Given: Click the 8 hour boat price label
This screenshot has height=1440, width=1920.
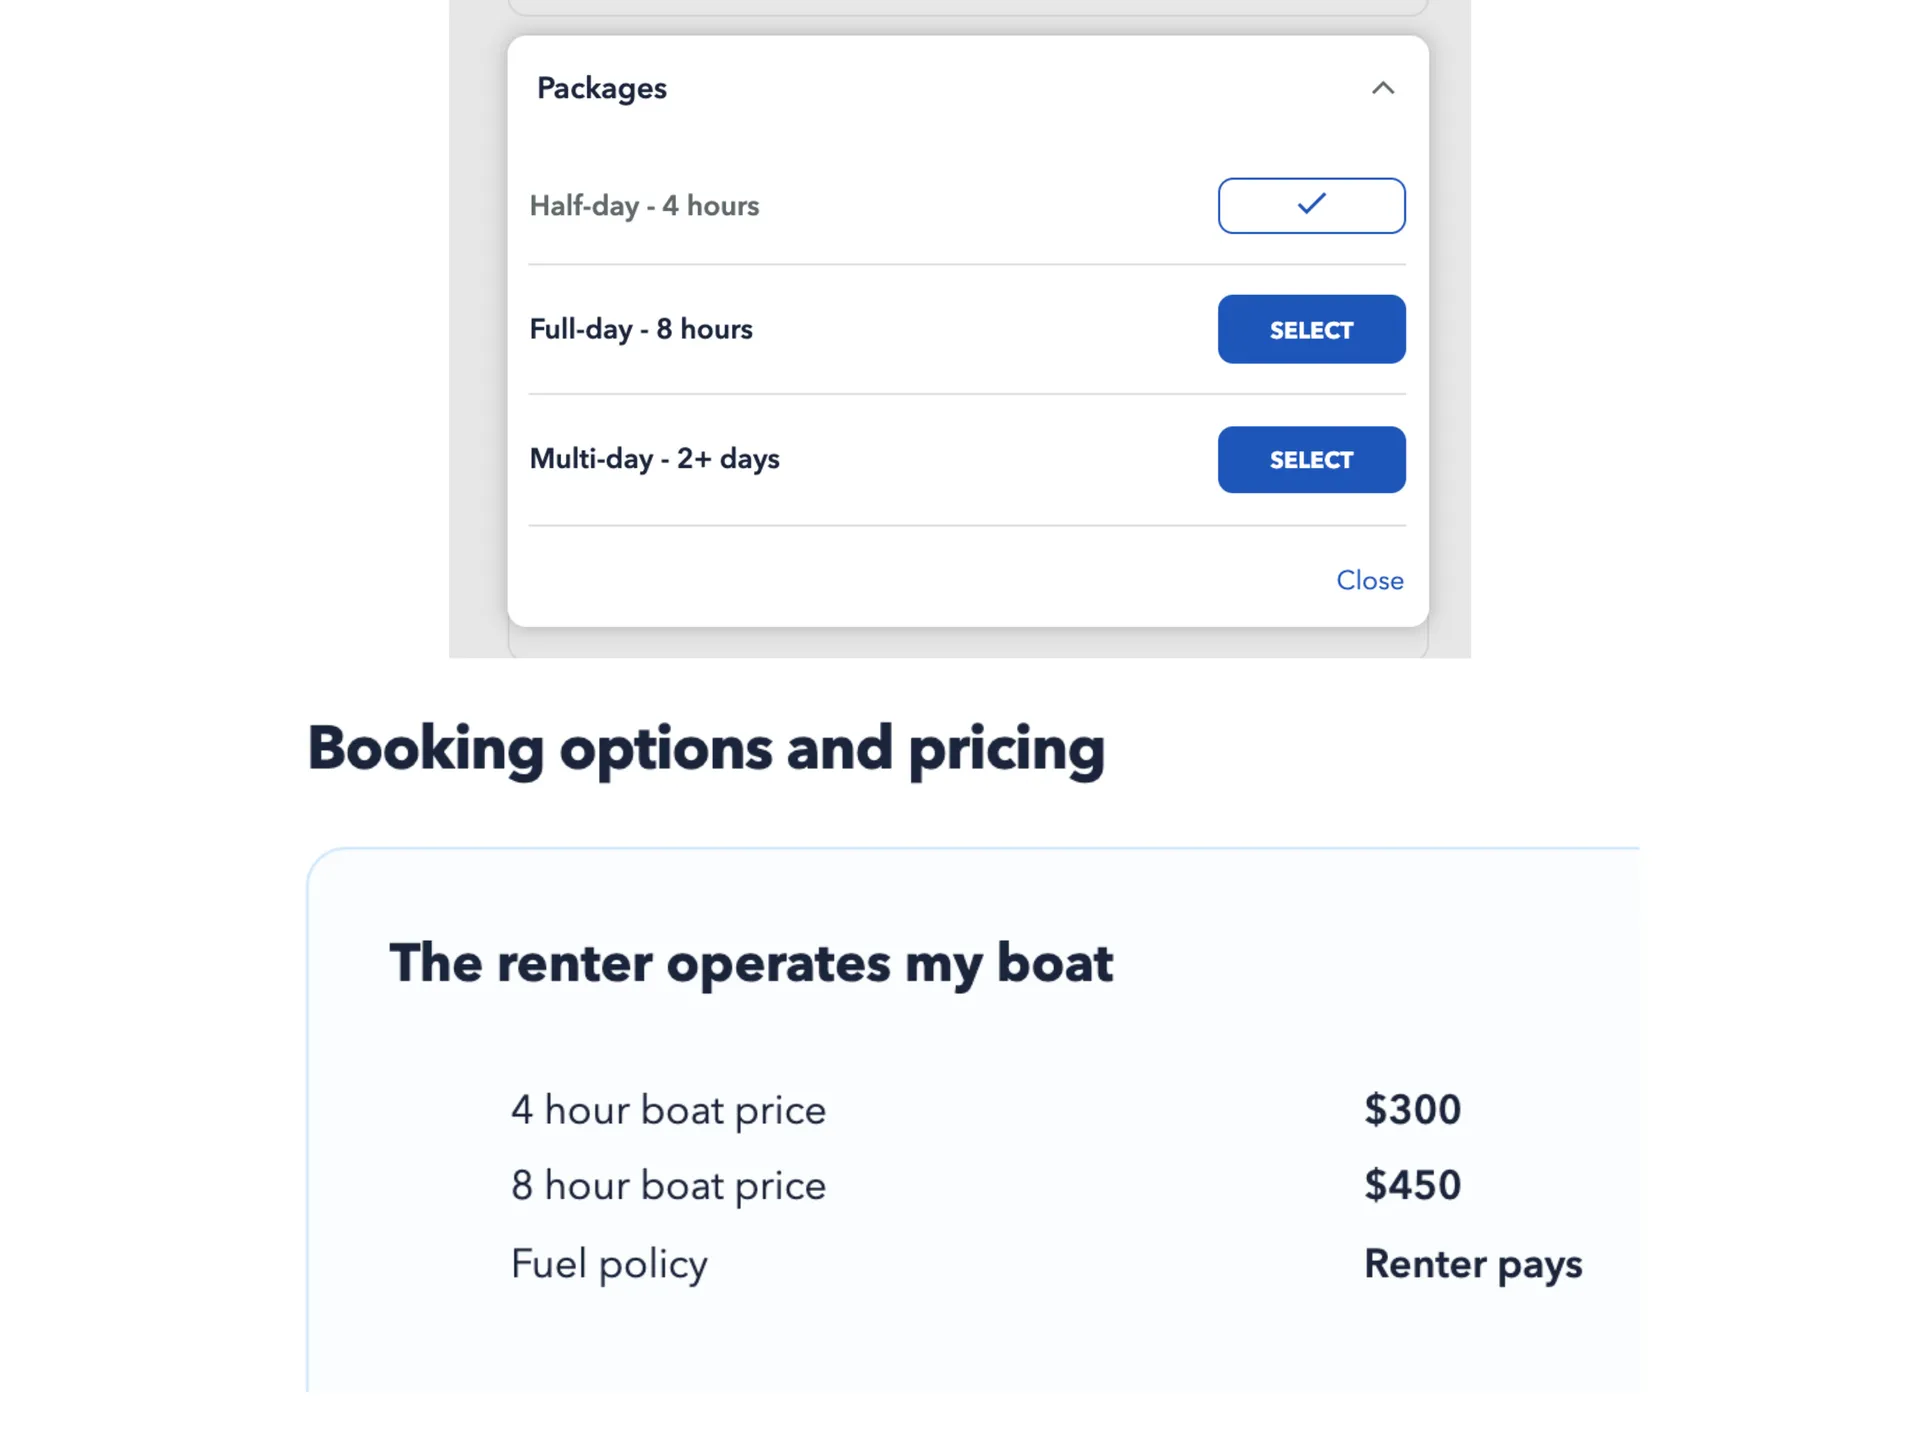Looking at the screenshot, I should (x=668, y=1186).
